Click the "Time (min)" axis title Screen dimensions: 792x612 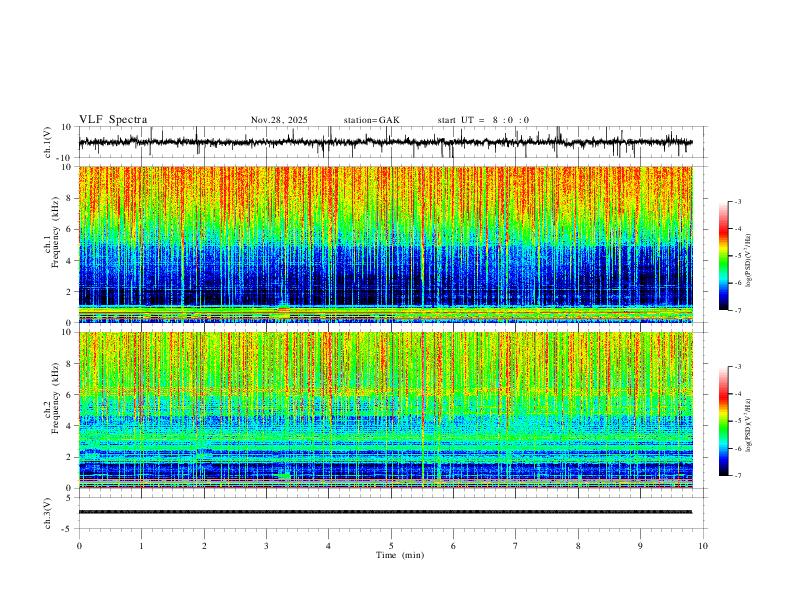point(400,555)
